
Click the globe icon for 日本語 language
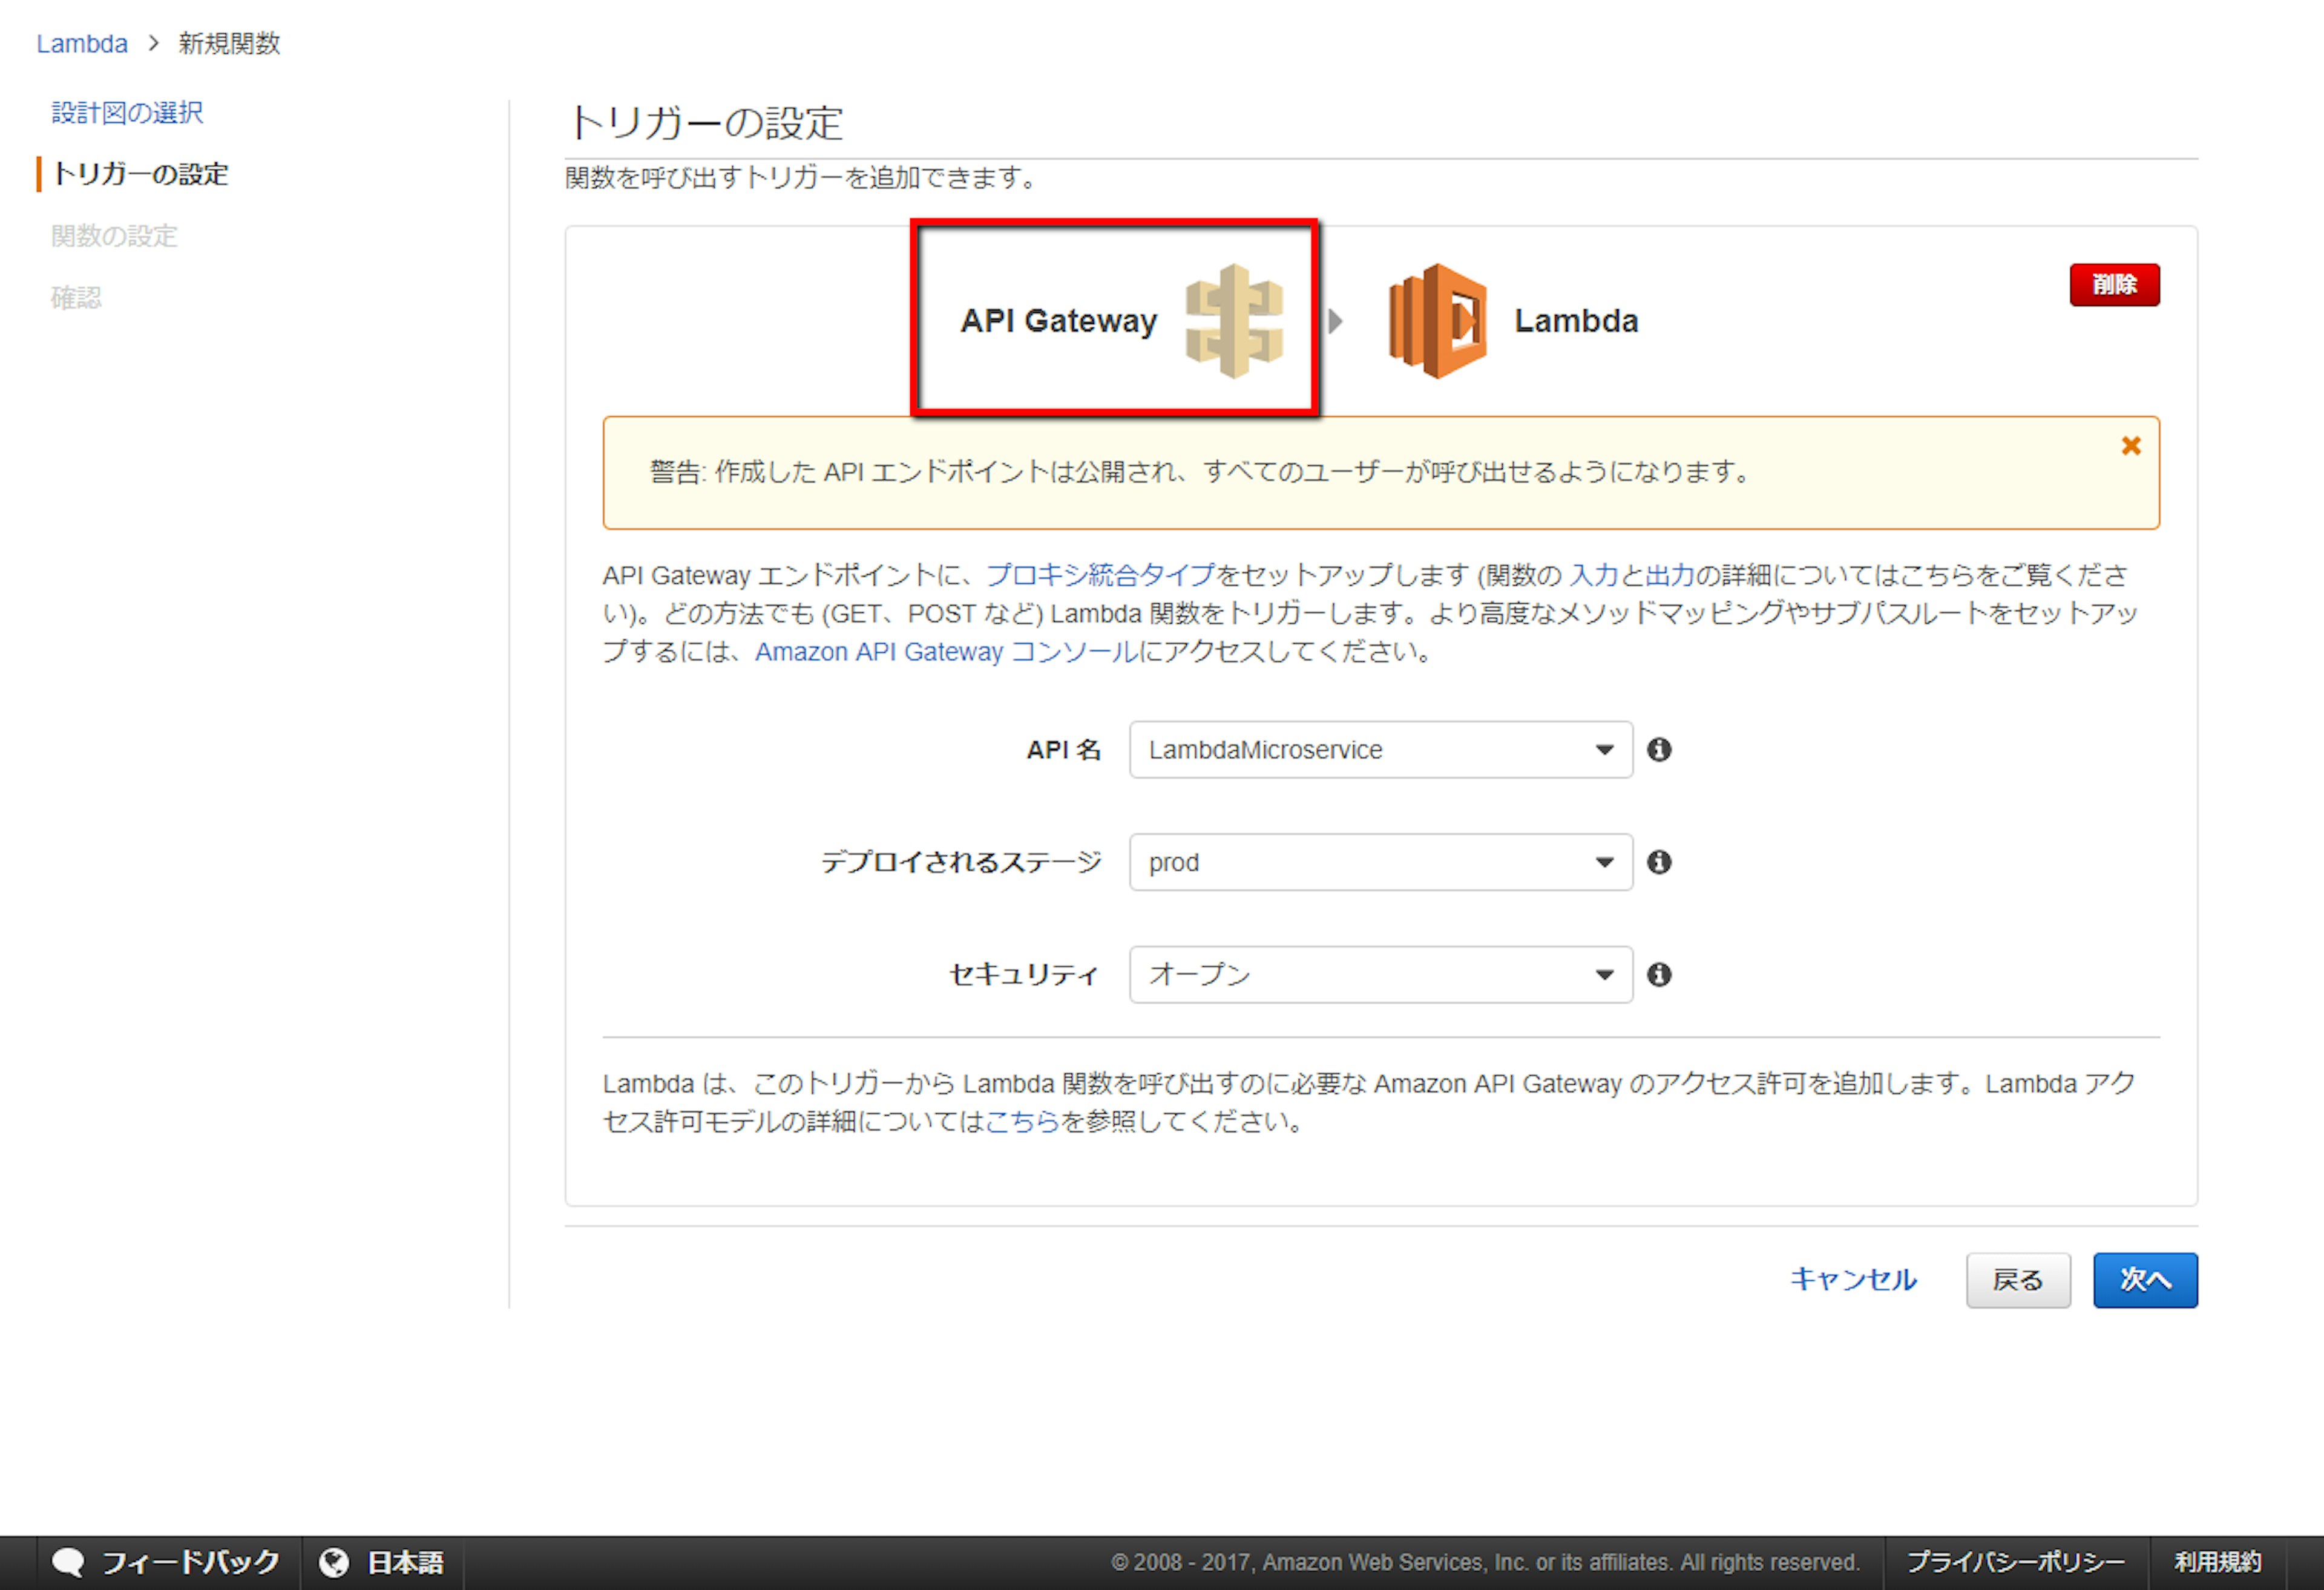(x=334, y=1563)
